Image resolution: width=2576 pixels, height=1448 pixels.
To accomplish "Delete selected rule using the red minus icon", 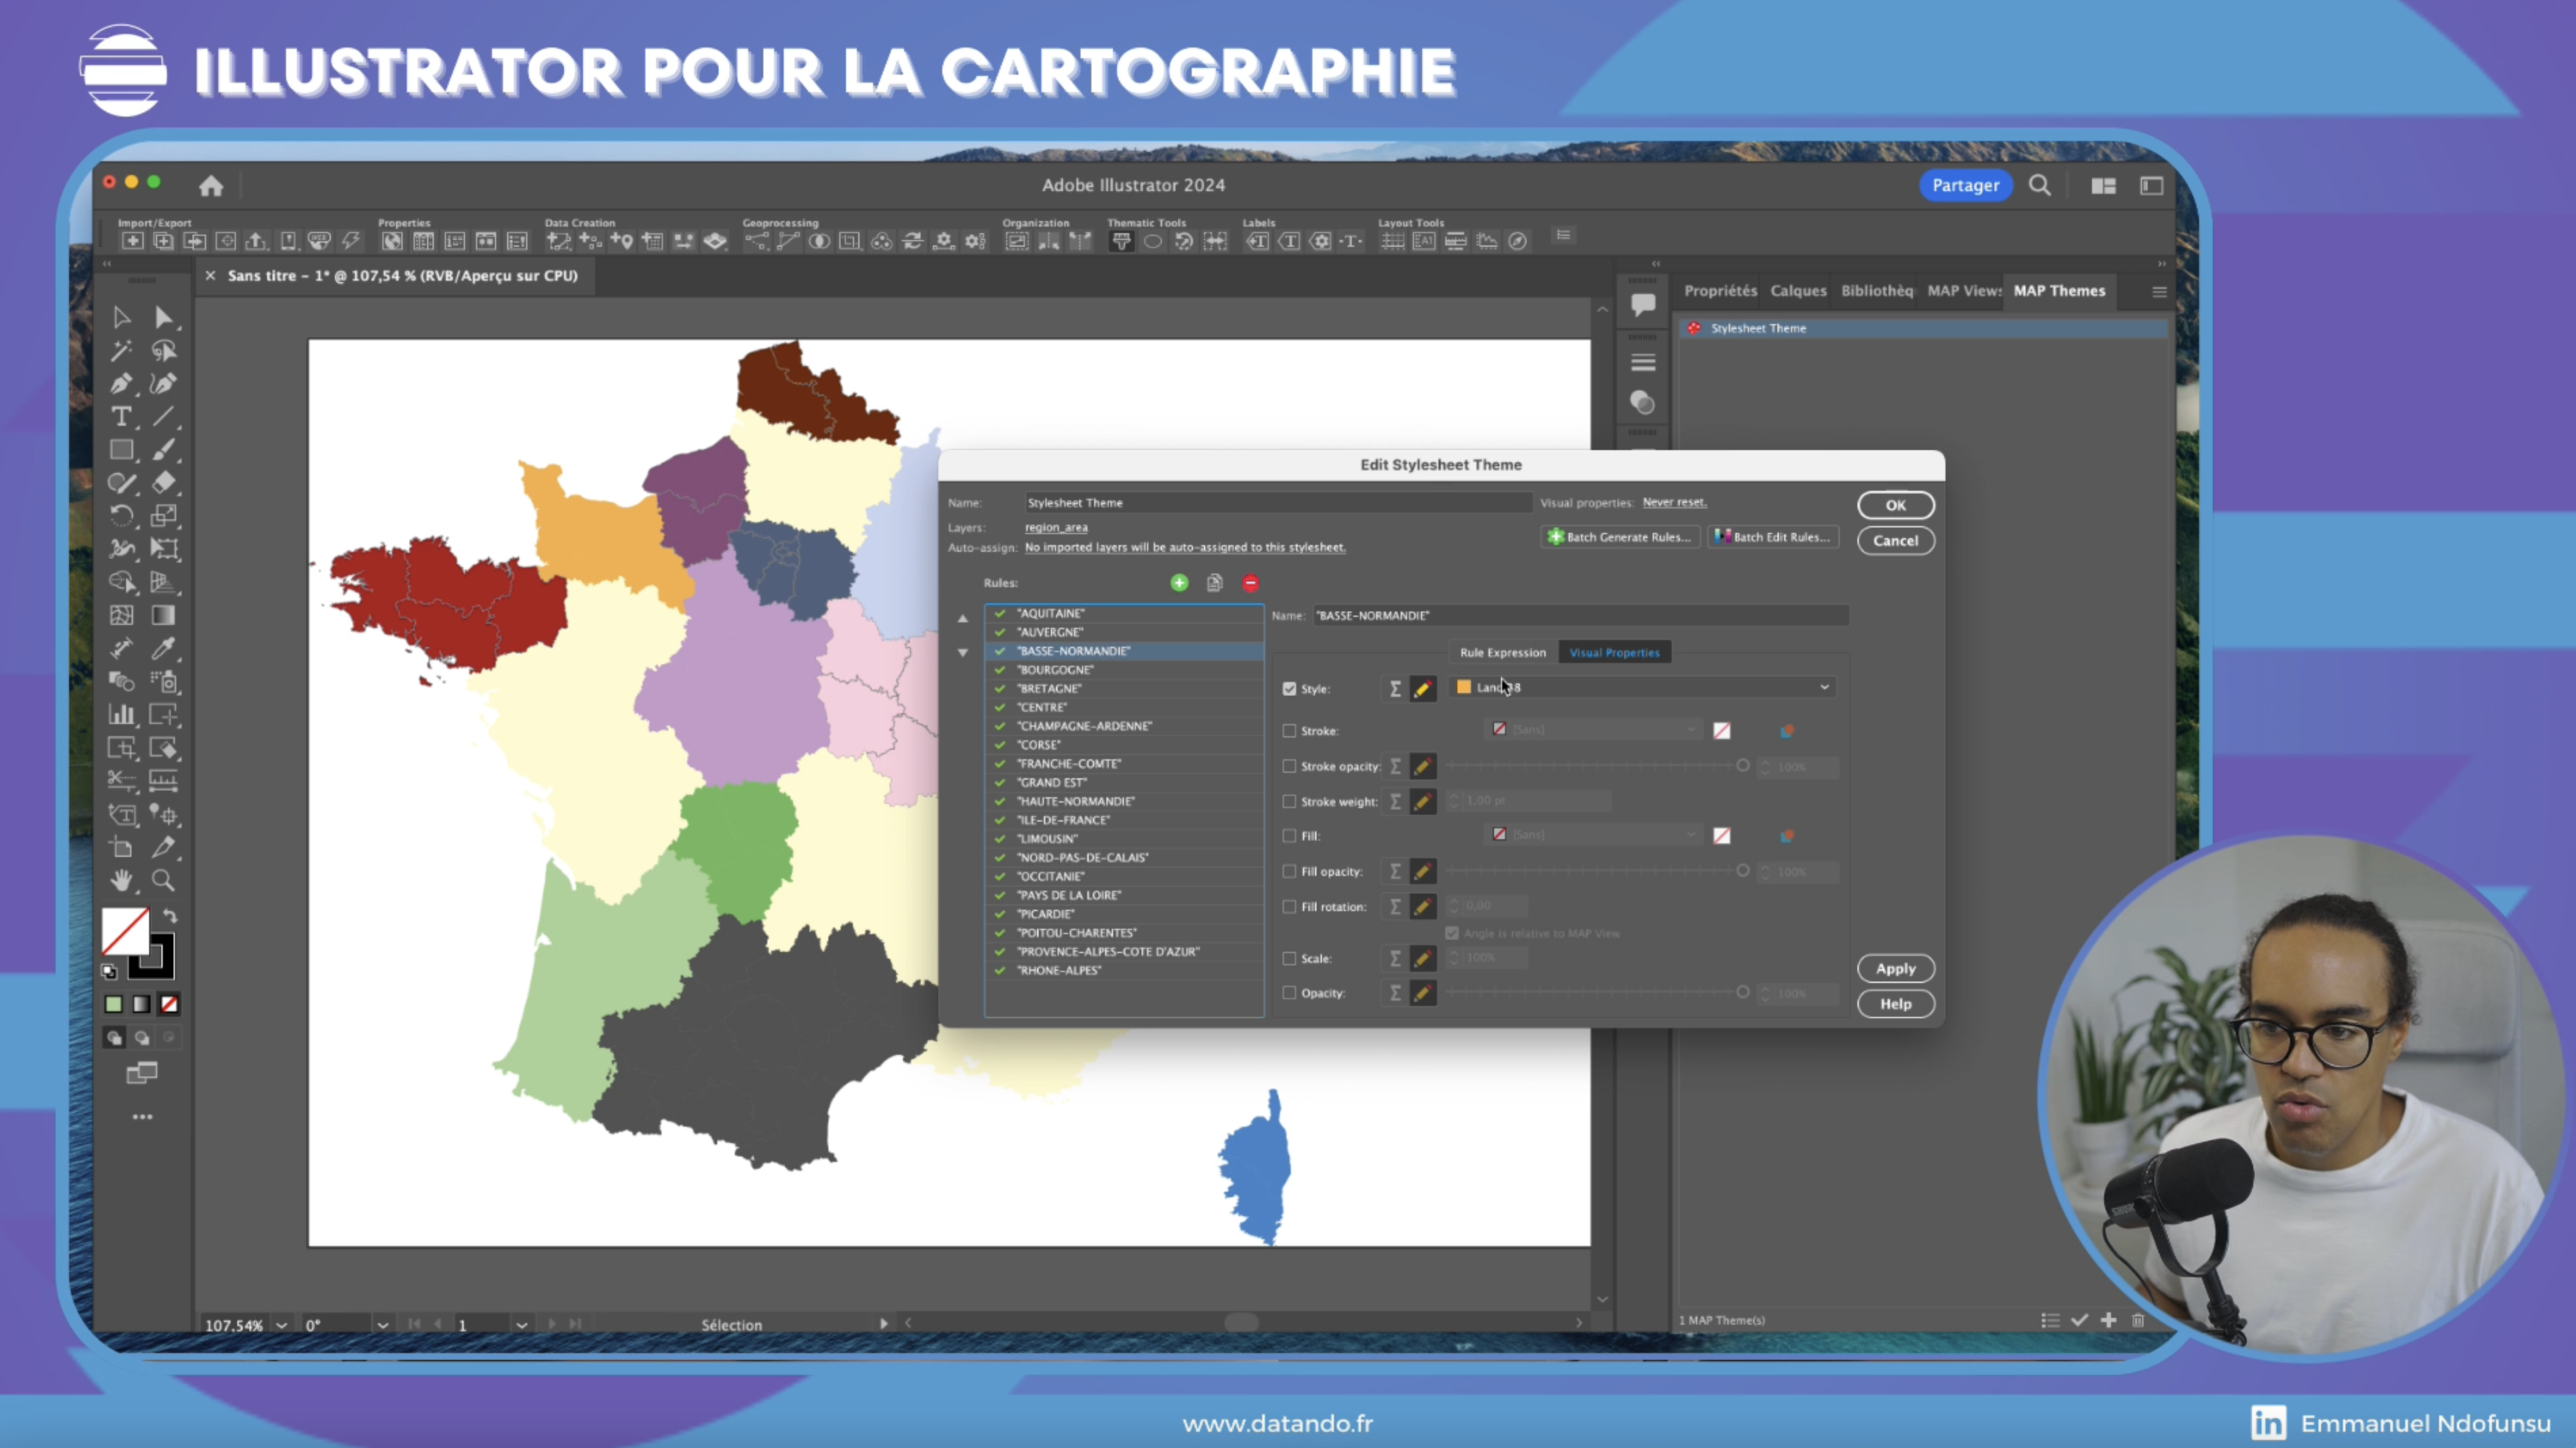I will pos(1250,583).
